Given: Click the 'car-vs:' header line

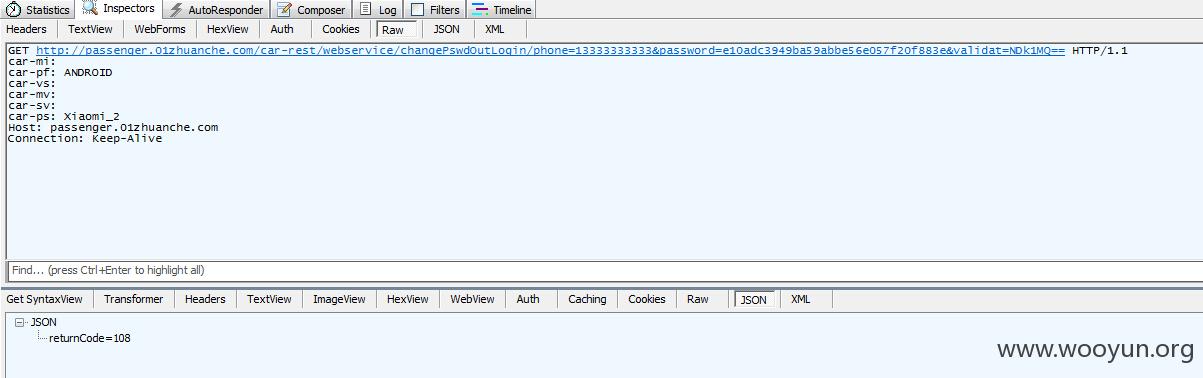Looking at the screenshot, I should (32, 83).
